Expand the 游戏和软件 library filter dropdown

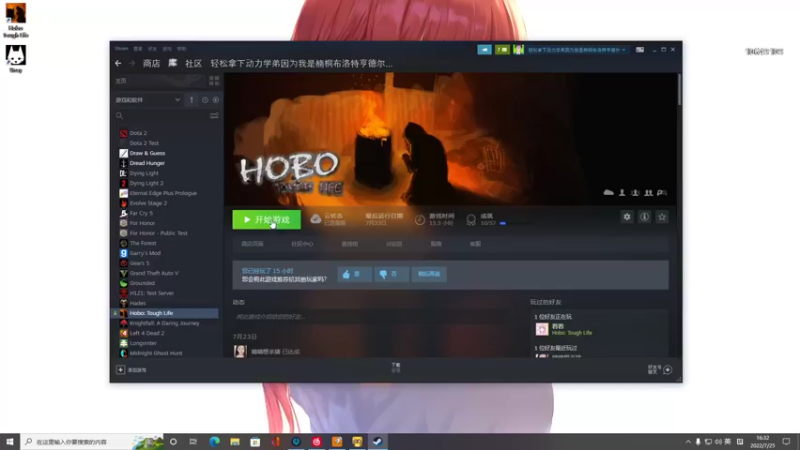point(147,100)
